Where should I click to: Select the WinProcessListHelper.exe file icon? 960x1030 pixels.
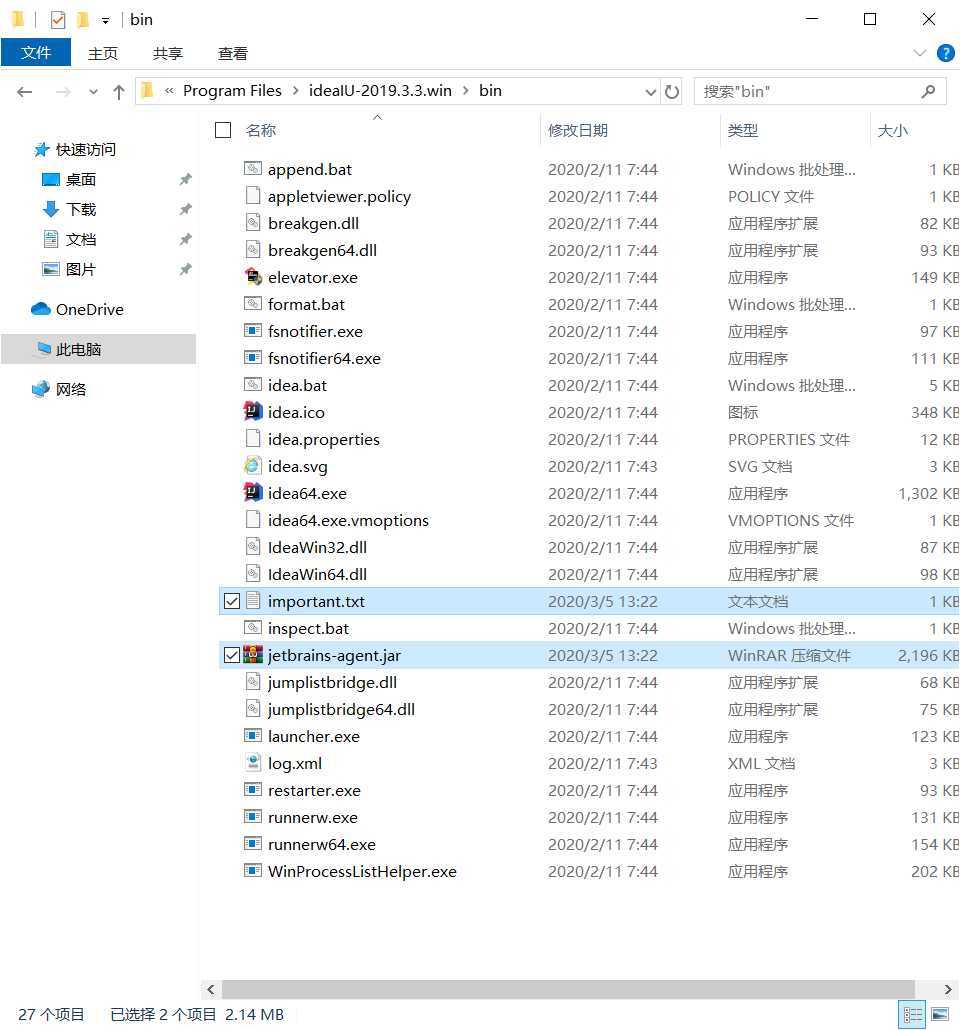pyautogui.click(x=253, y=871)
